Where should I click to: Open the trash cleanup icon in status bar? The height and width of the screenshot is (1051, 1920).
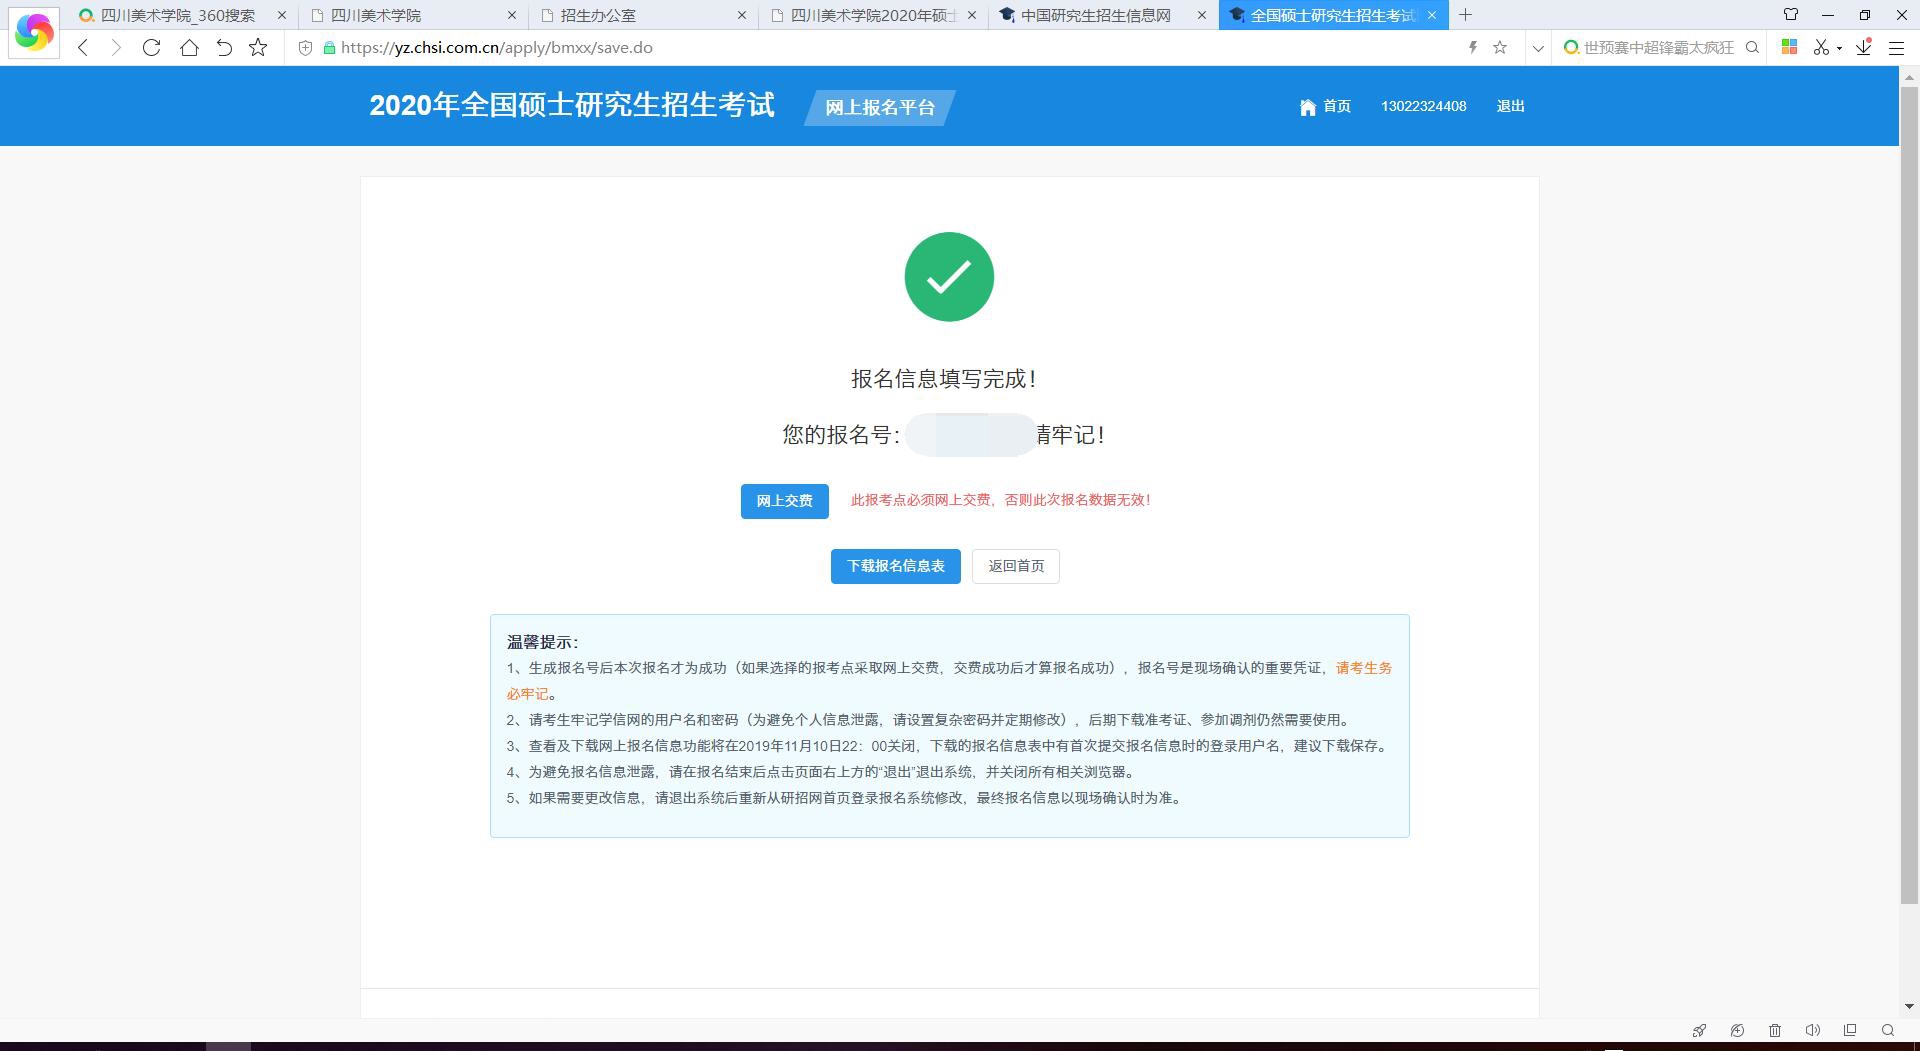(1775, 1030)
